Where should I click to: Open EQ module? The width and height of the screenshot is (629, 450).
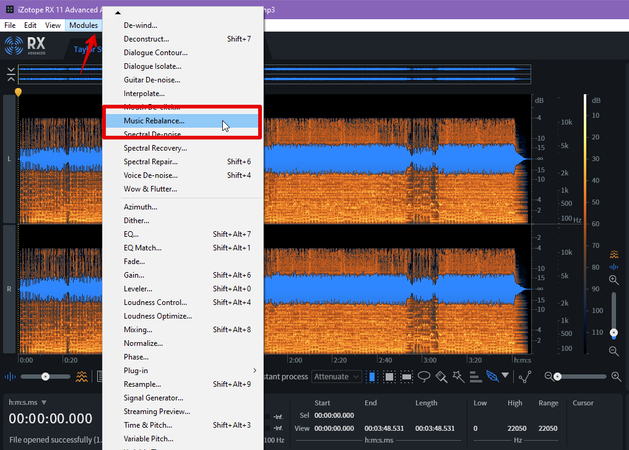pos(183,234)
